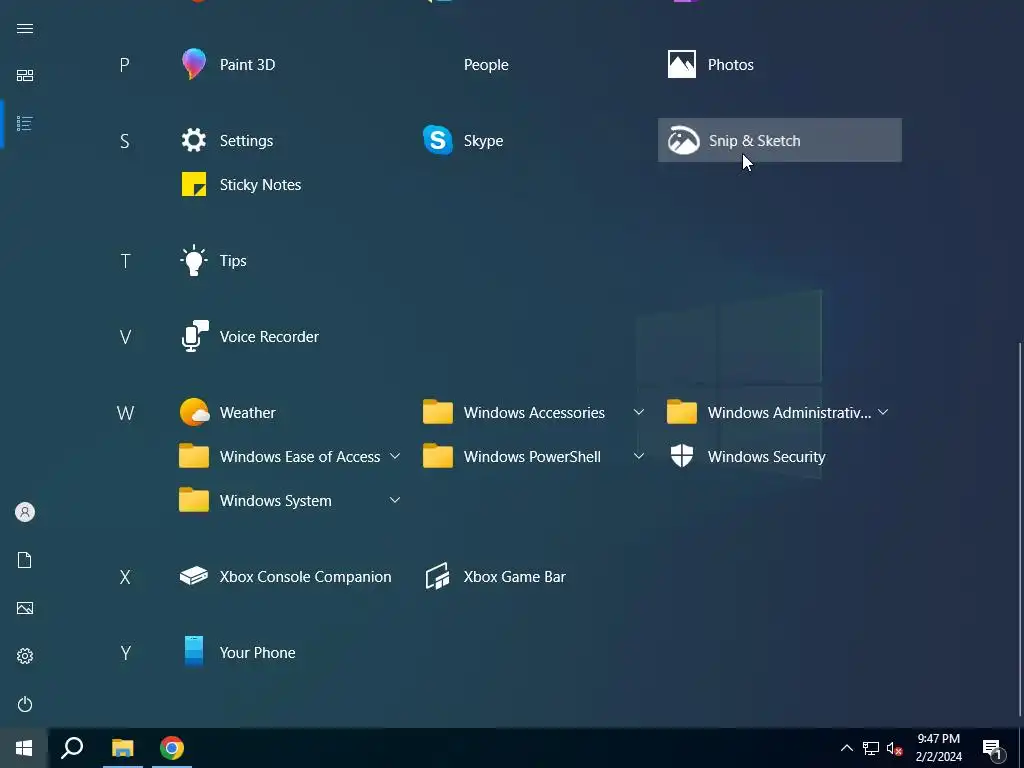
Task: Open File Explorer from taskbar
Action: coord(122,748)
